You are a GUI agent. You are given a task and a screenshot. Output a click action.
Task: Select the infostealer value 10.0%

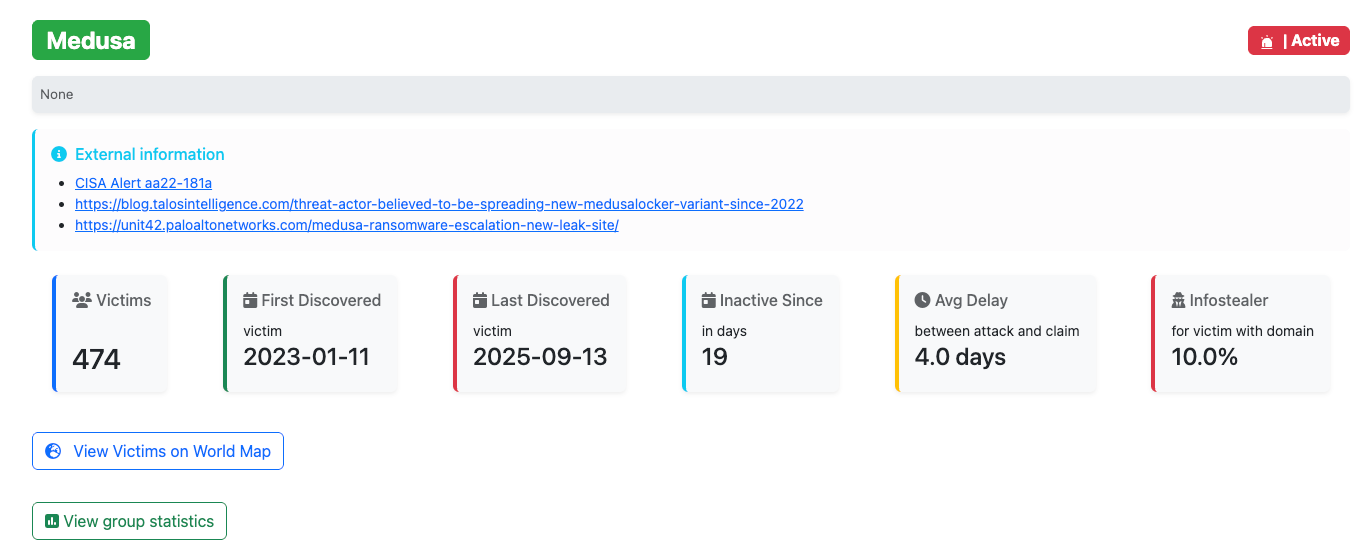click(x=1205, y=357)
